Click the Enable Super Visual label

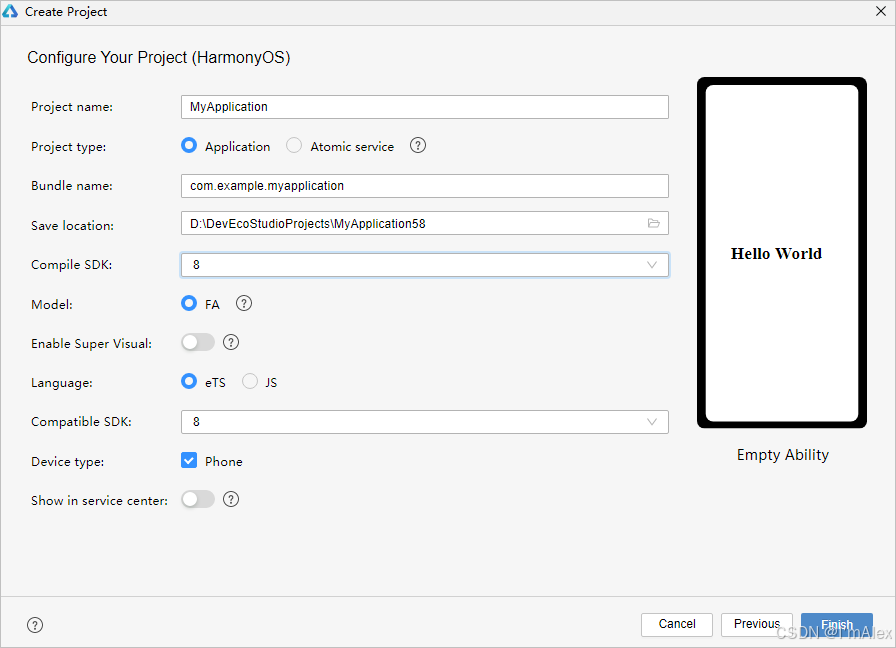point(91,343)
